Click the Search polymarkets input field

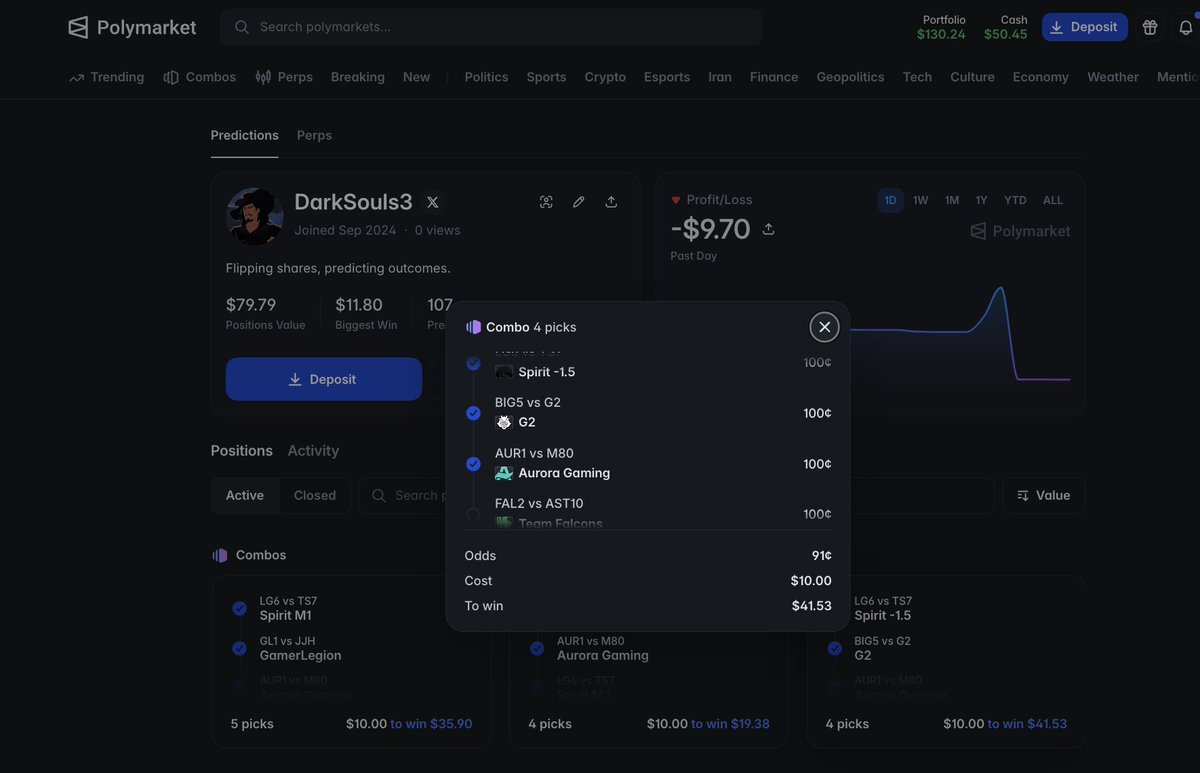point(491,27)
